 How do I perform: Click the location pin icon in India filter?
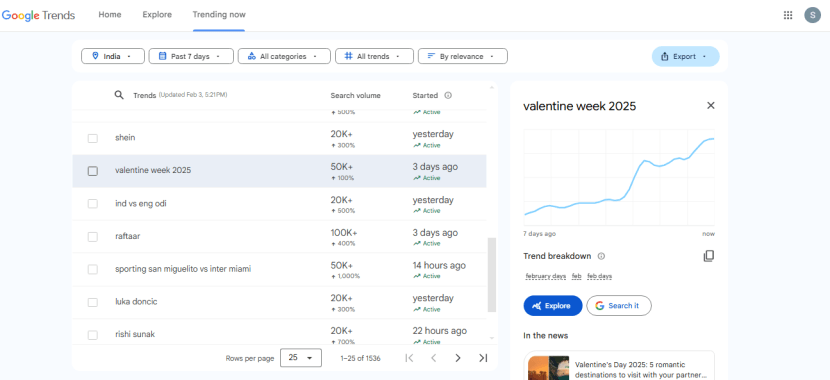(95, 56)
